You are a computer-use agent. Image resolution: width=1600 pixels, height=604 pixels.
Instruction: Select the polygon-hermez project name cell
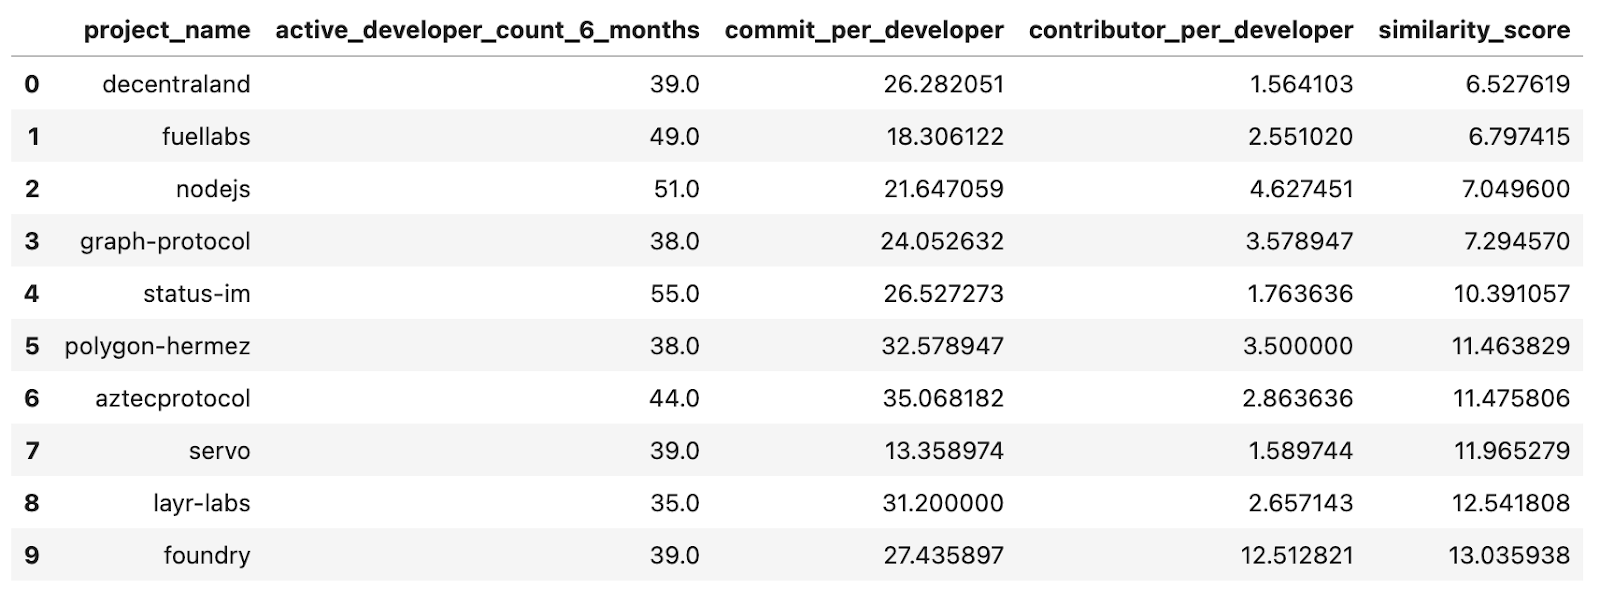[157, 346]
